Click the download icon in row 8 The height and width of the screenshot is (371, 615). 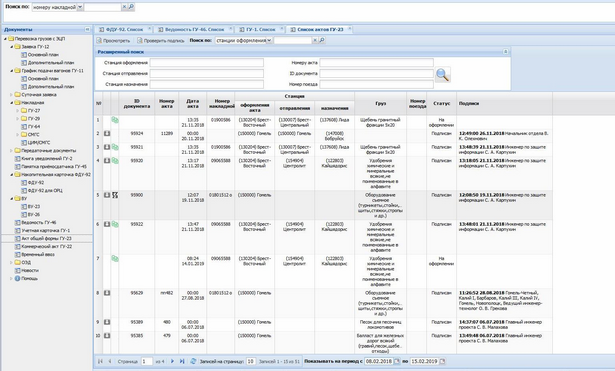coord(107,293)
